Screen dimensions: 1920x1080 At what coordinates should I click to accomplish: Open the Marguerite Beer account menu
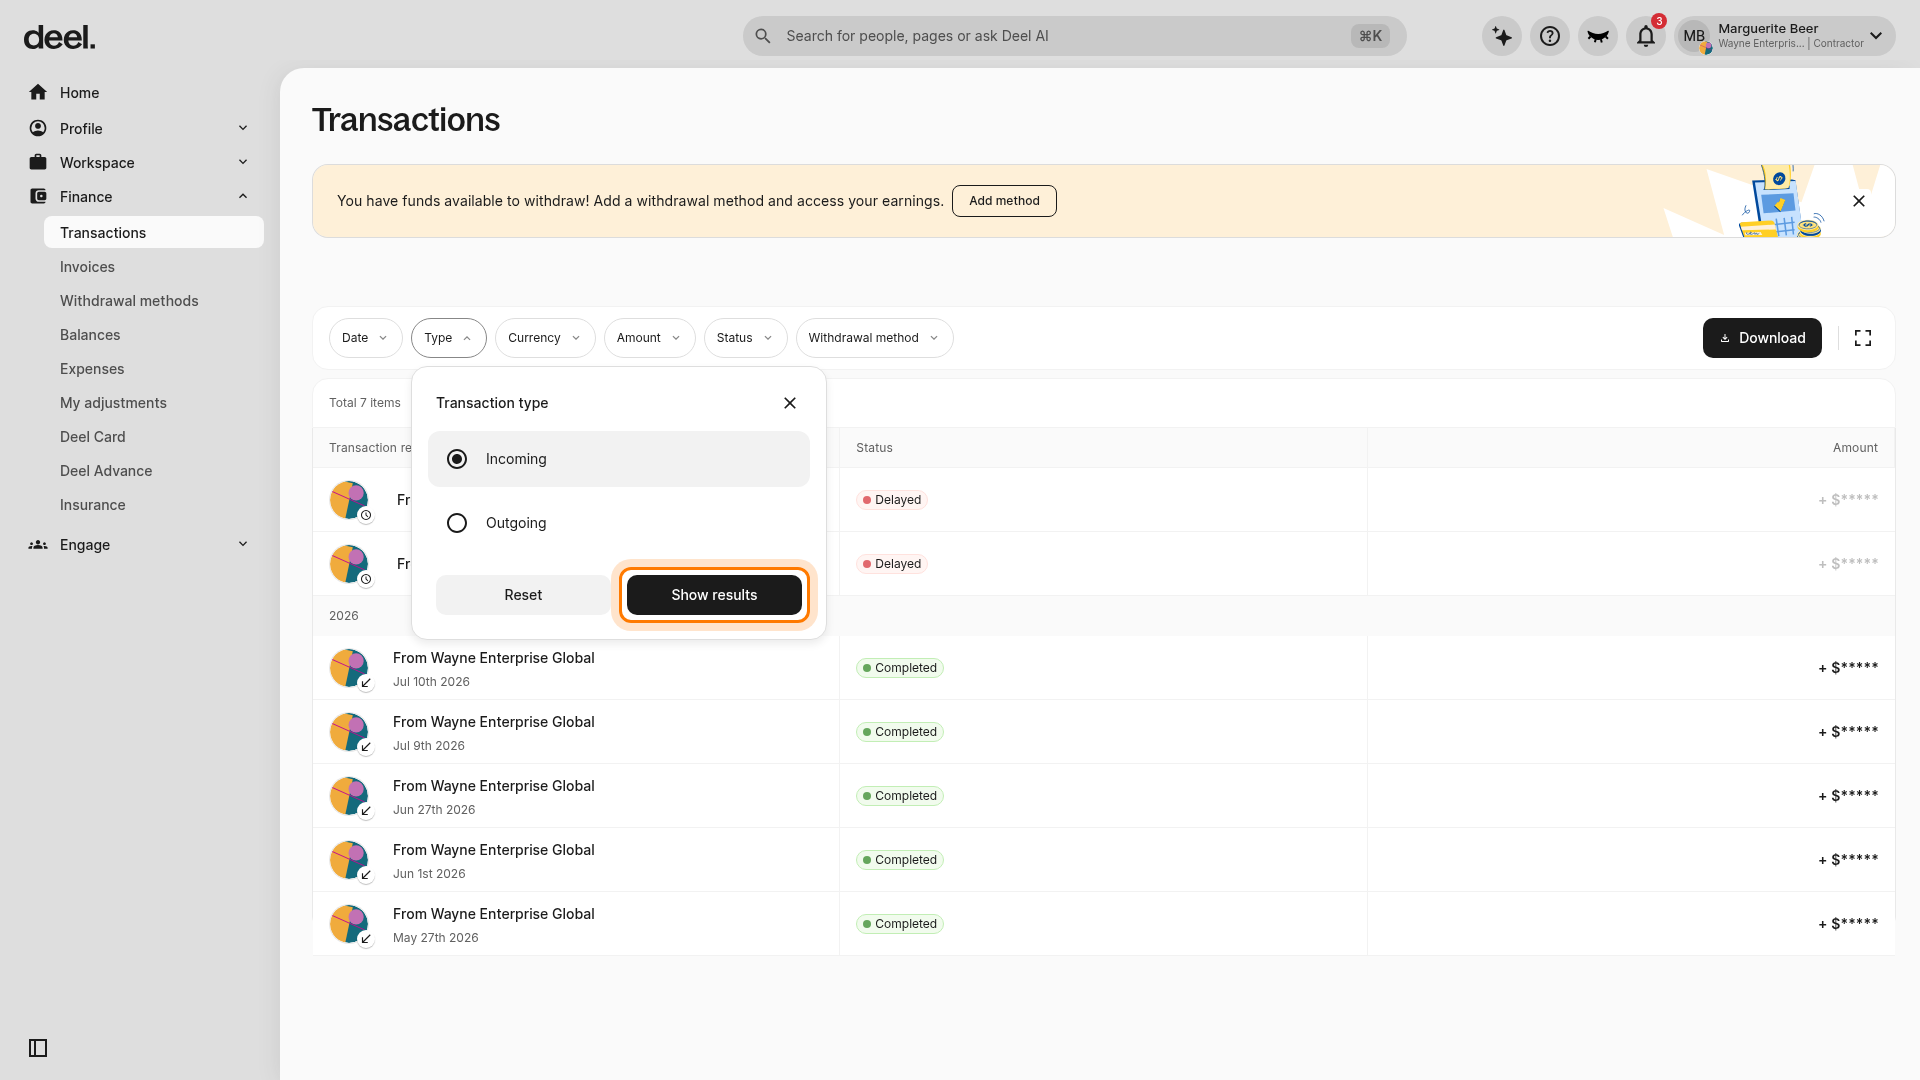1784,36
